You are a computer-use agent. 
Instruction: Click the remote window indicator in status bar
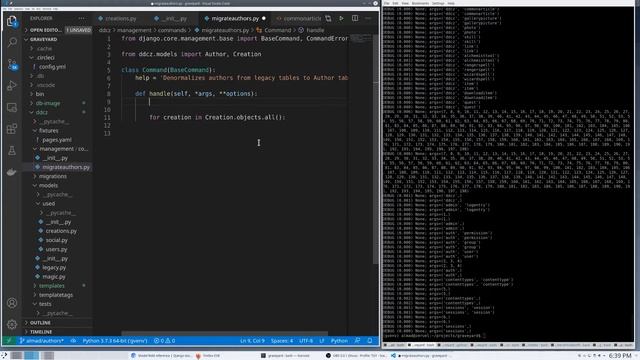tap(9, 340)
